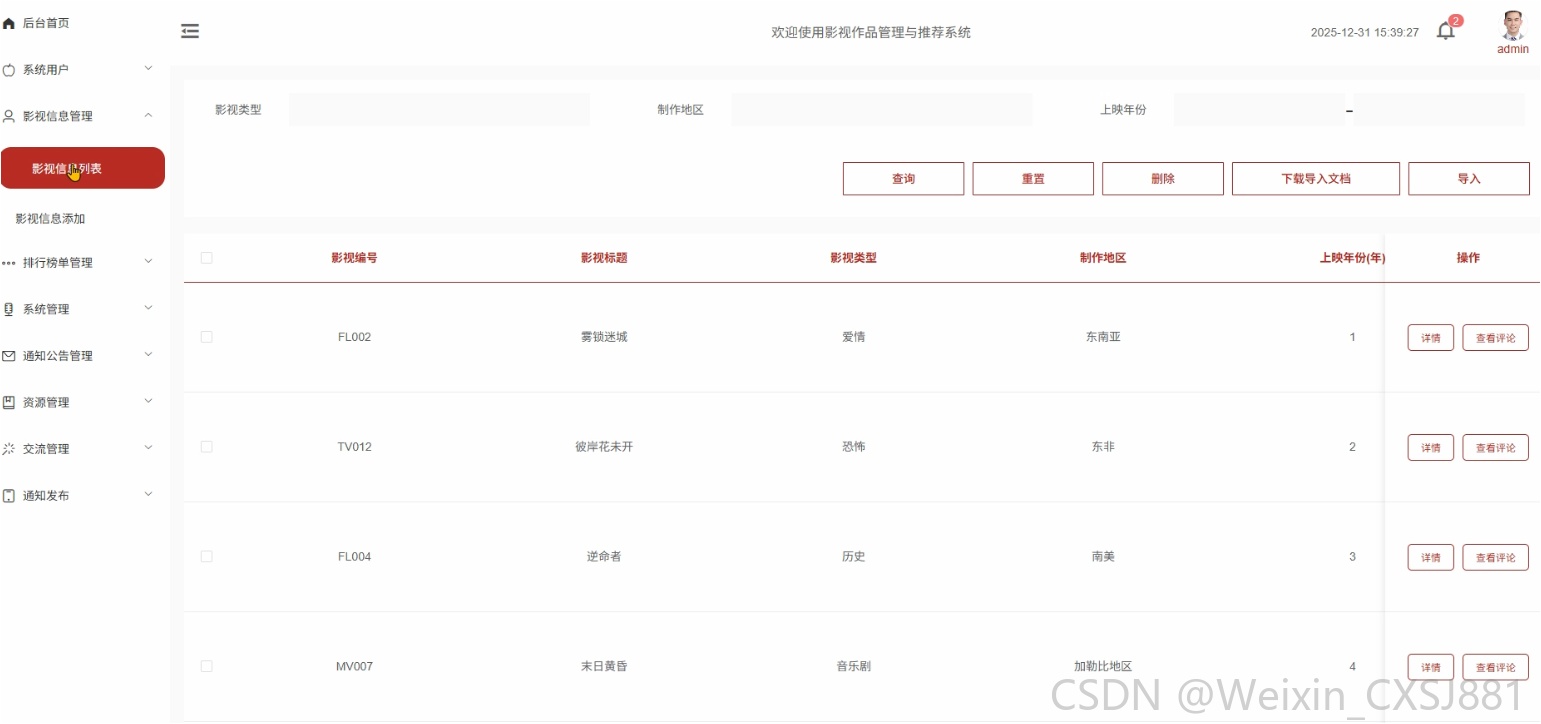Check the checkbox for row TV012

[x=206, y=447]
